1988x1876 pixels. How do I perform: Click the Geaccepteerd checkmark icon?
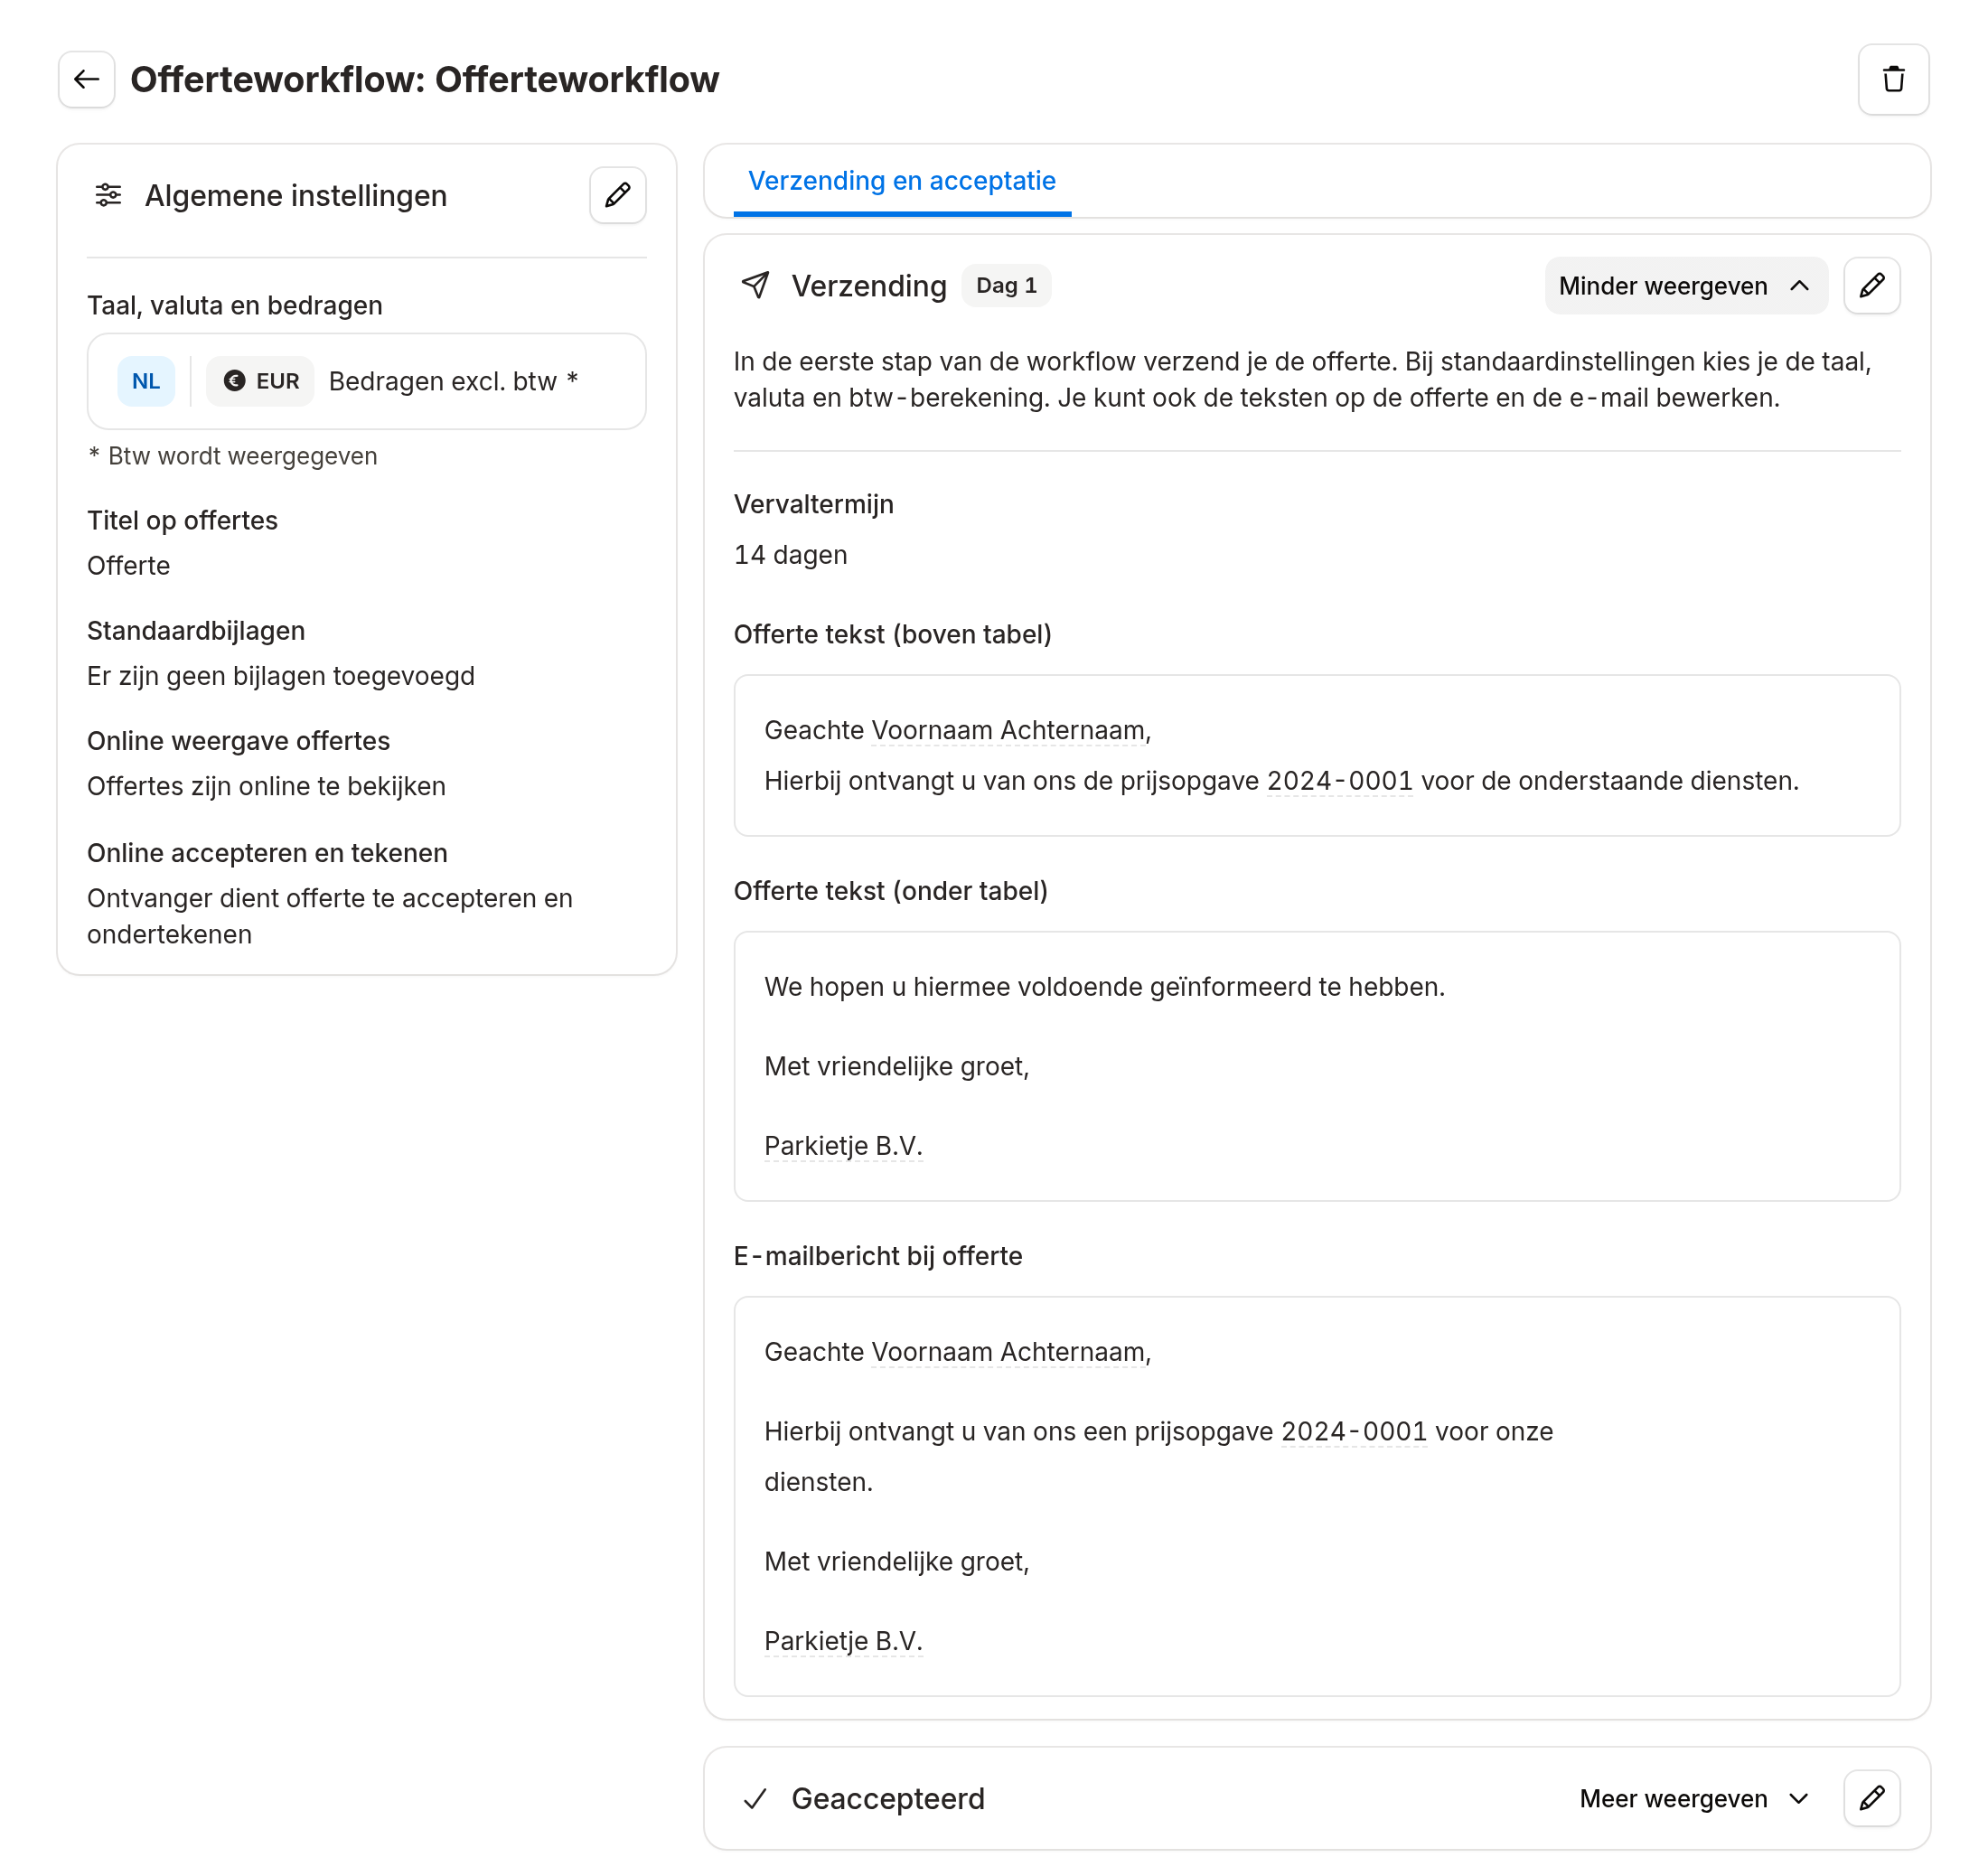click(x=756, y=1798)
